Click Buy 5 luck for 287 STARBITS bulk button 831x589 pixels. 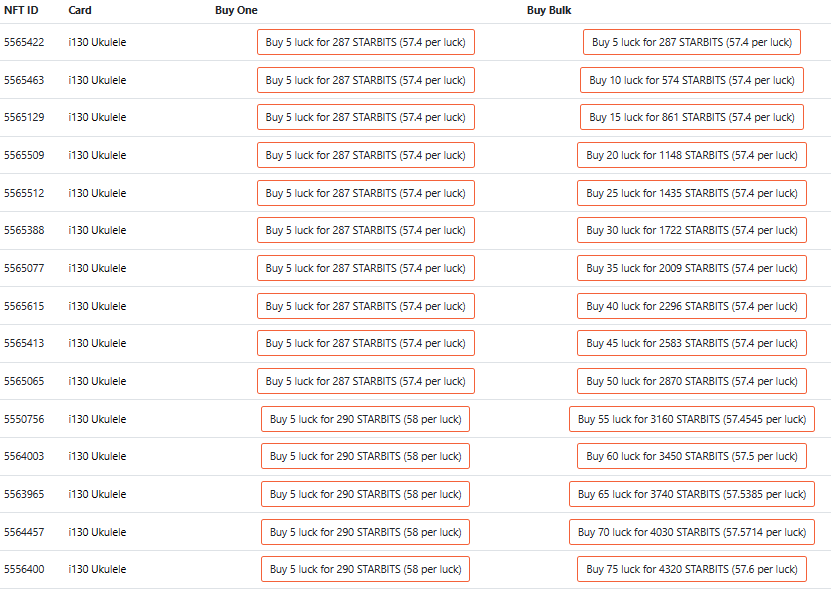691,42
